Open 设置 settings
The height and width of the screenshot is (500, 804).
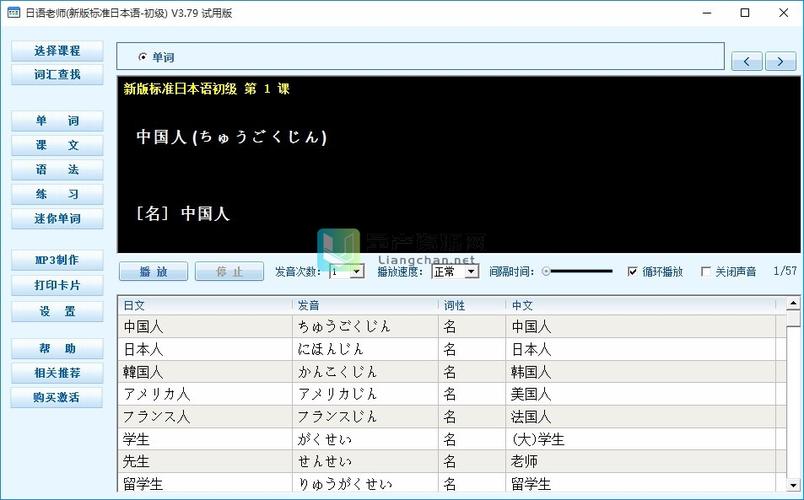click(x=57, y=311)
